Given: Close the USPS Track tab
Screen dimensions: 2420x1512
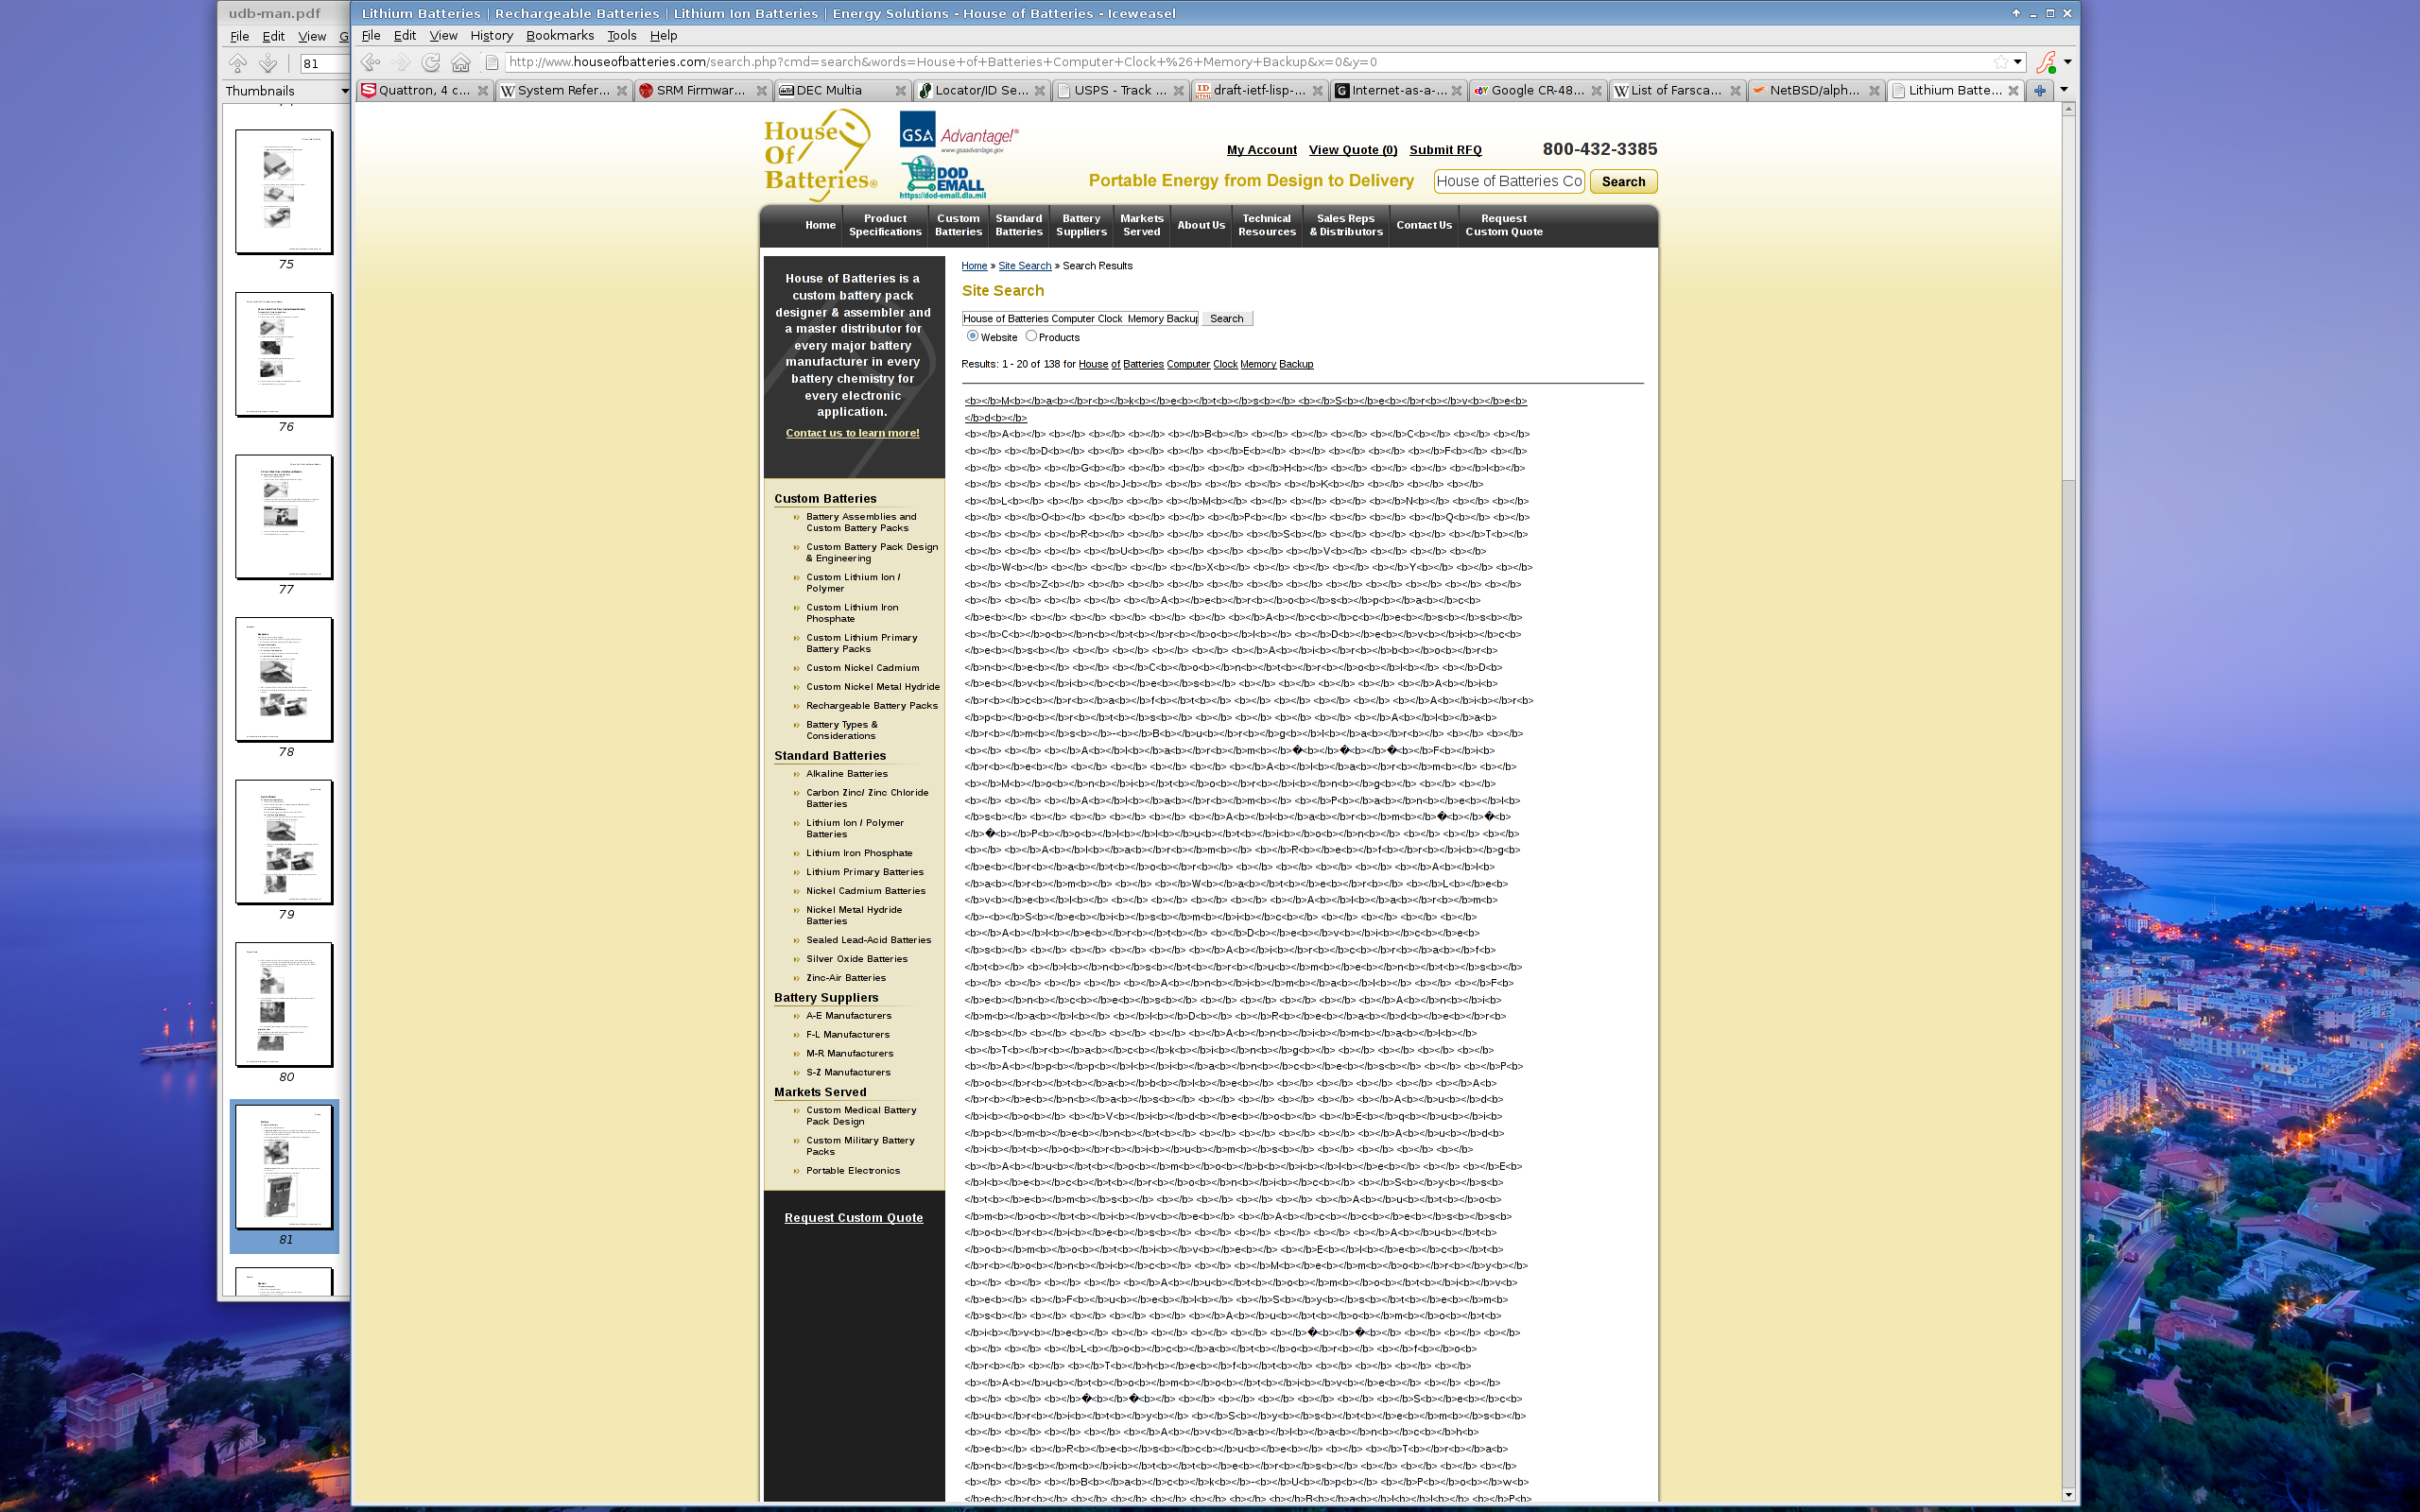Looking at the screenshot, I should (x=1178, y=90).
